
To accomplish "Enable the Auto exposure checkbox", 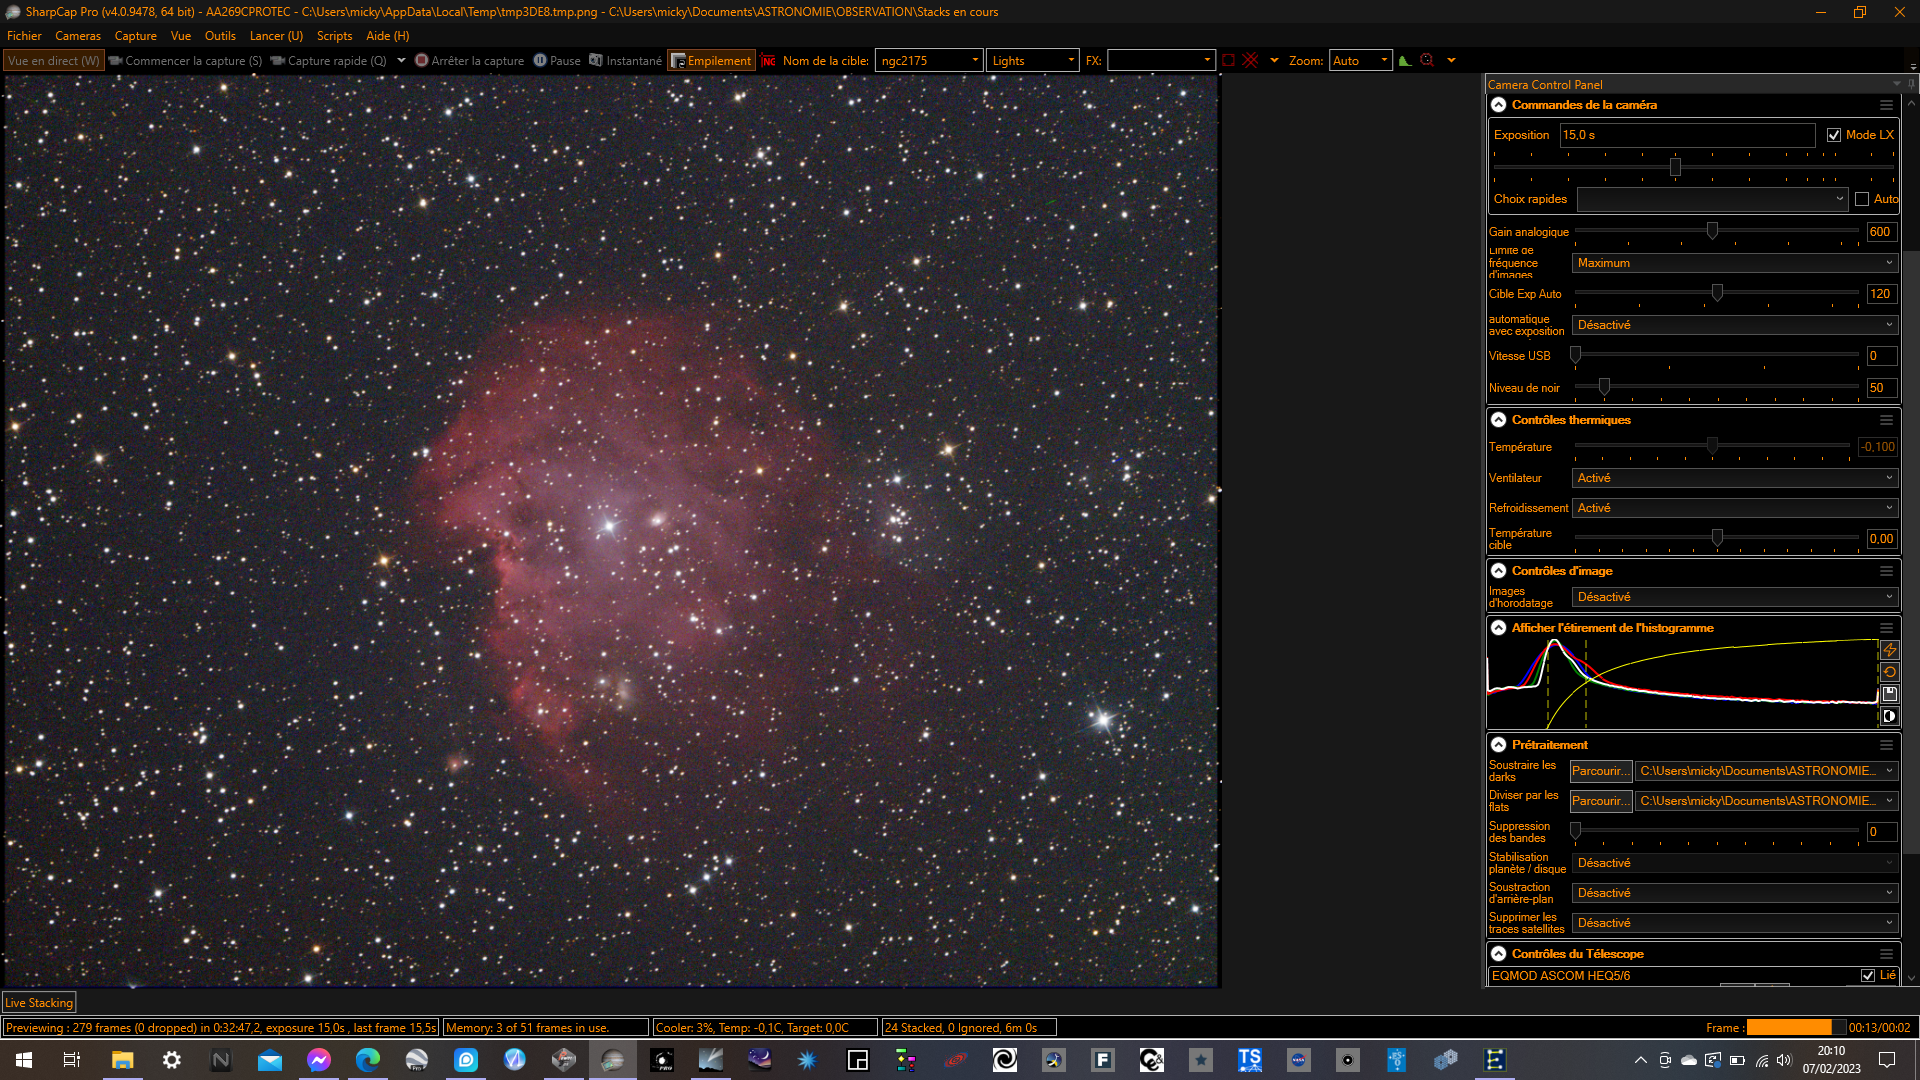I will (1862, 199).
